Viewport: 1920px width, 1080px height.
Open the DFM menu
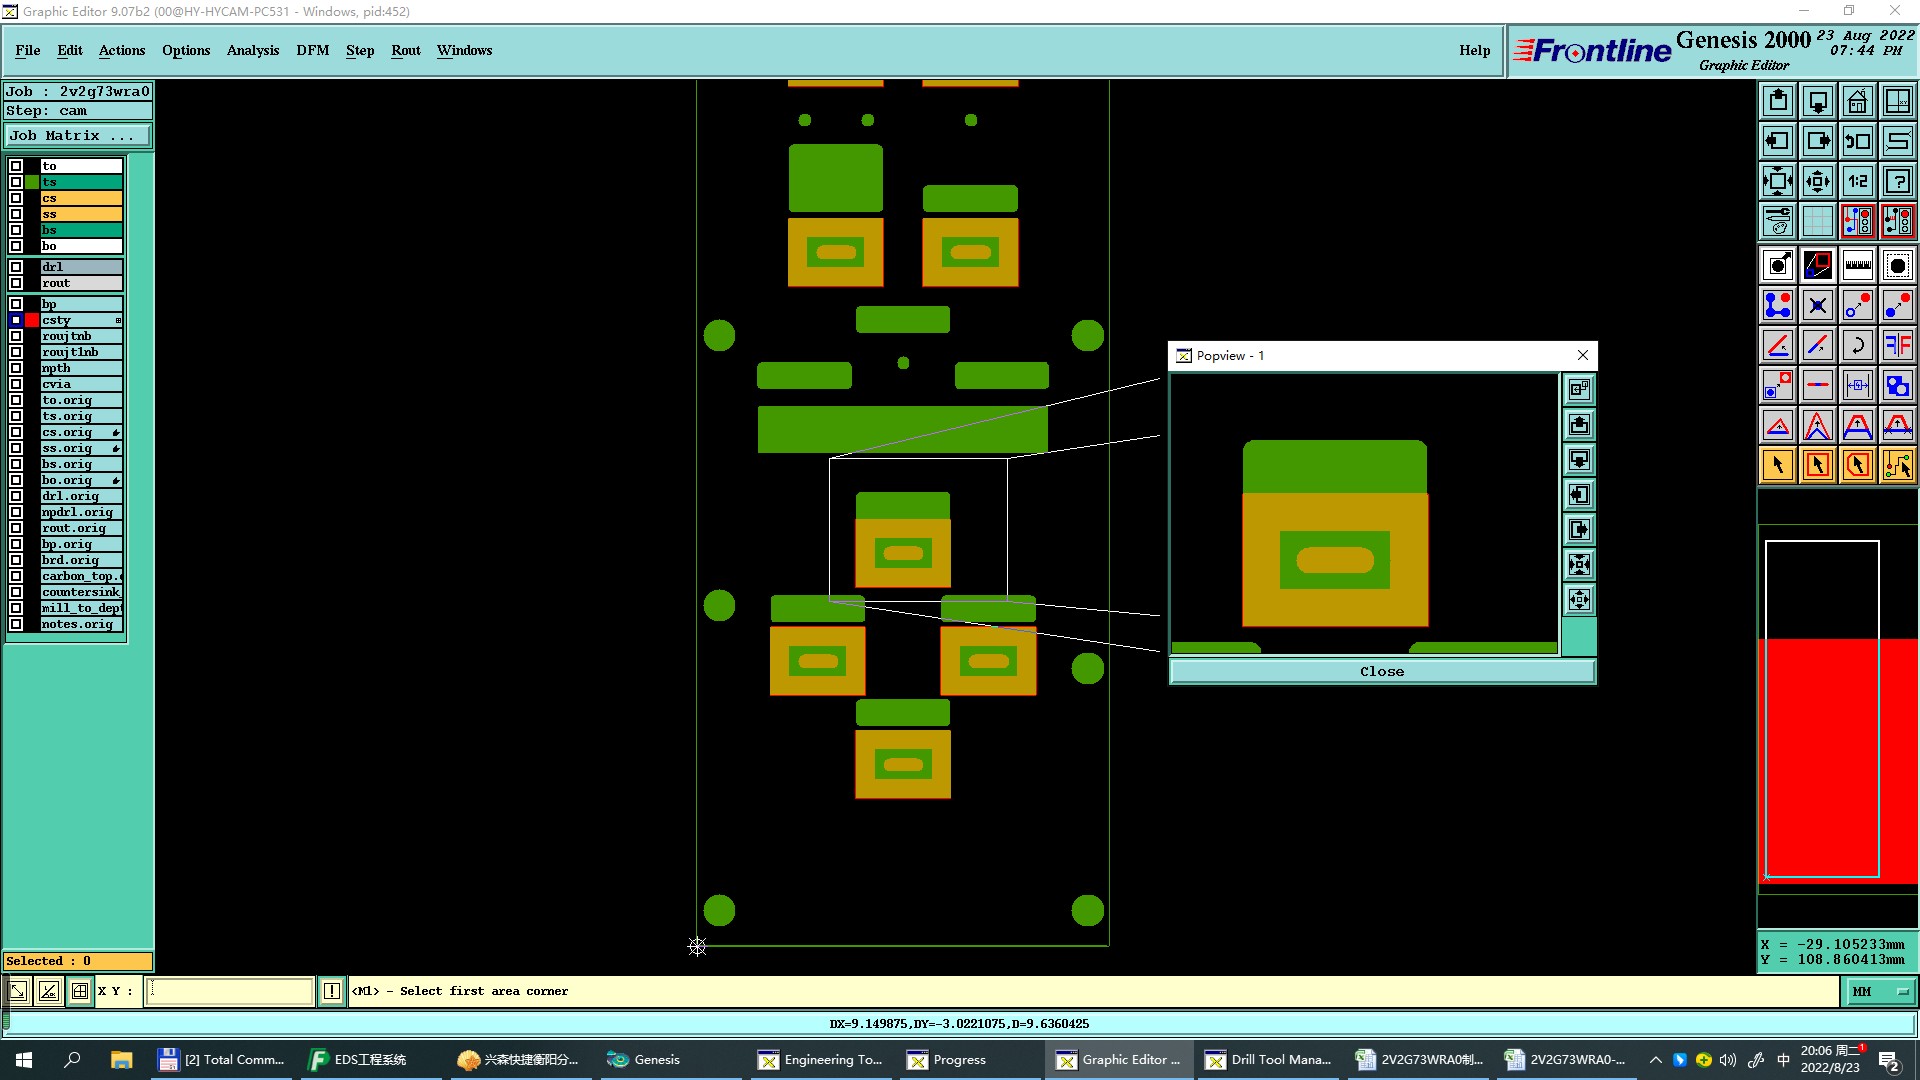point(312,50)
